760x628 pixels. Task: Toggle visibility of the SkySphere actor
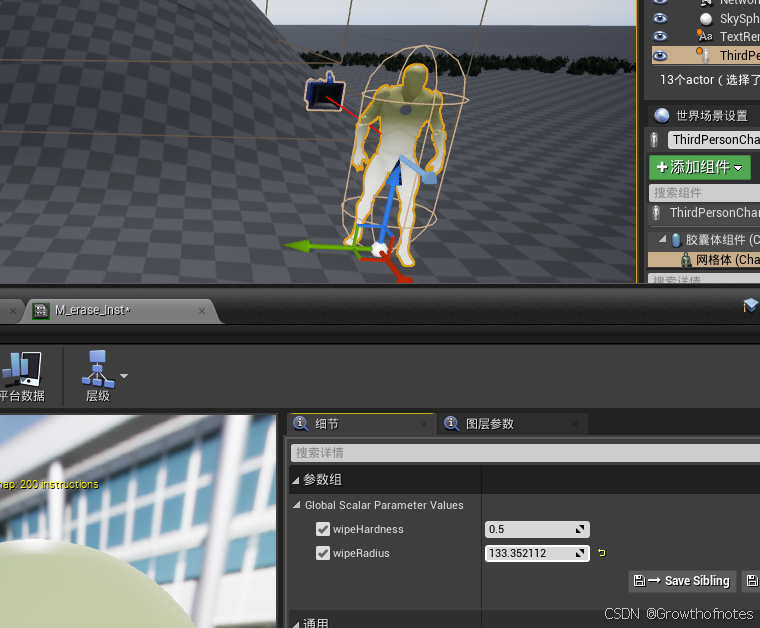660,18
